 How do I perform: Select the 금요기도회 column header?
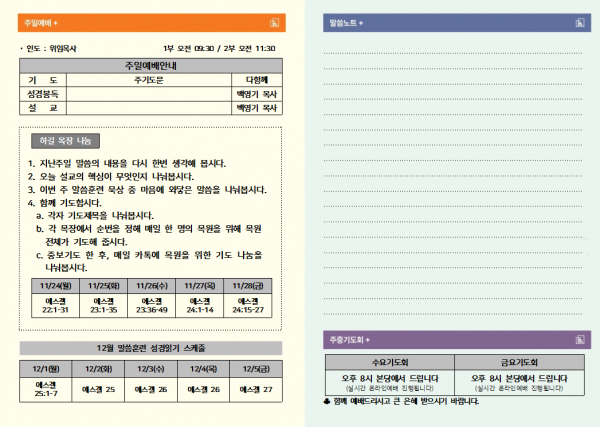click(x=519, y=361)
